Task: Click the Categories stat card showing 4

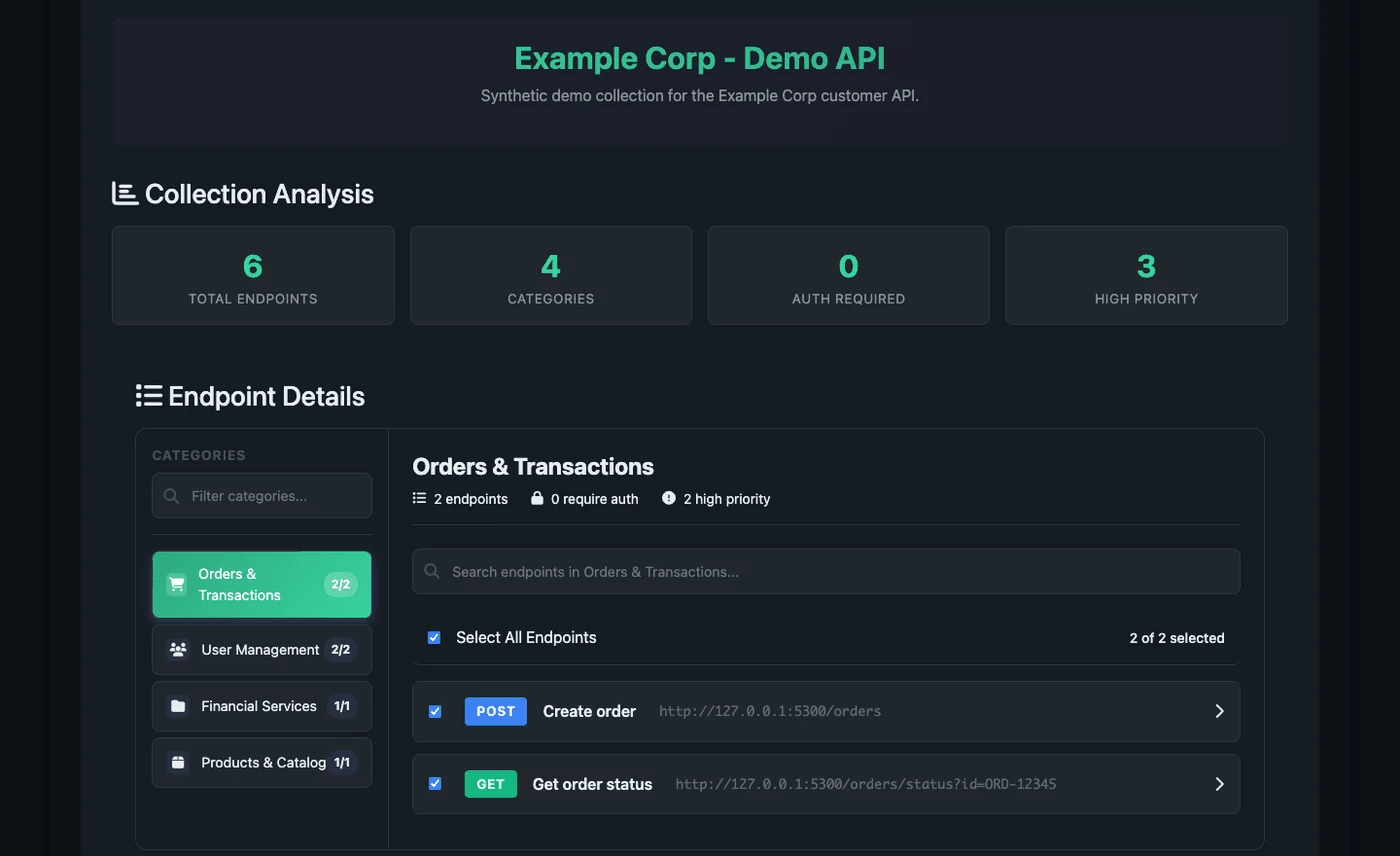Action: pyautogui.click(x=551, y=275)
